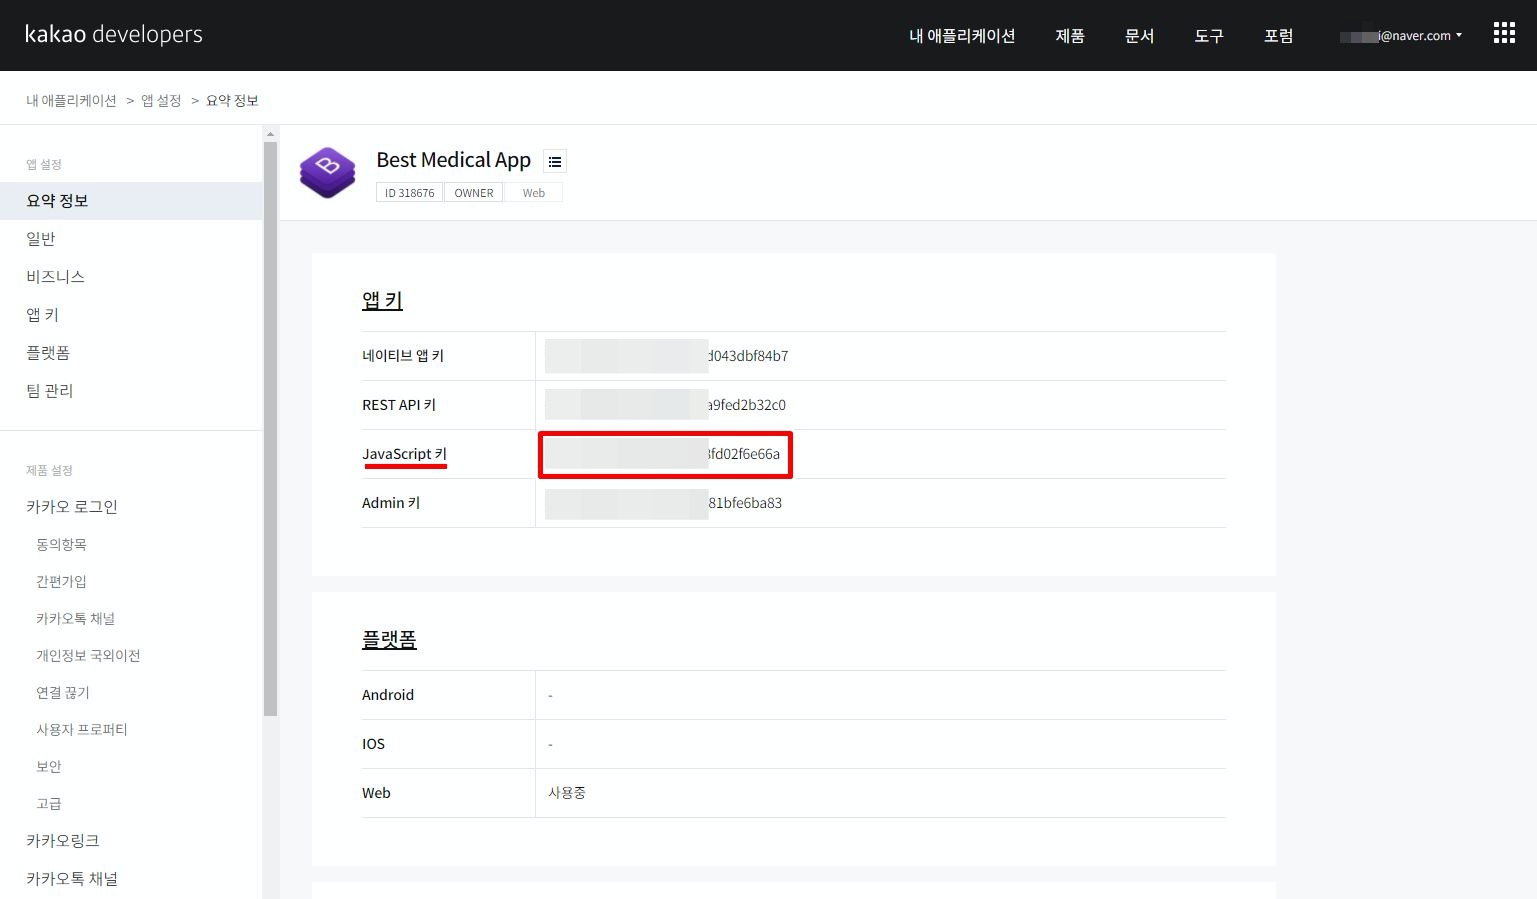
Task: Click the Best Medical App title
Action: [453, 160]
